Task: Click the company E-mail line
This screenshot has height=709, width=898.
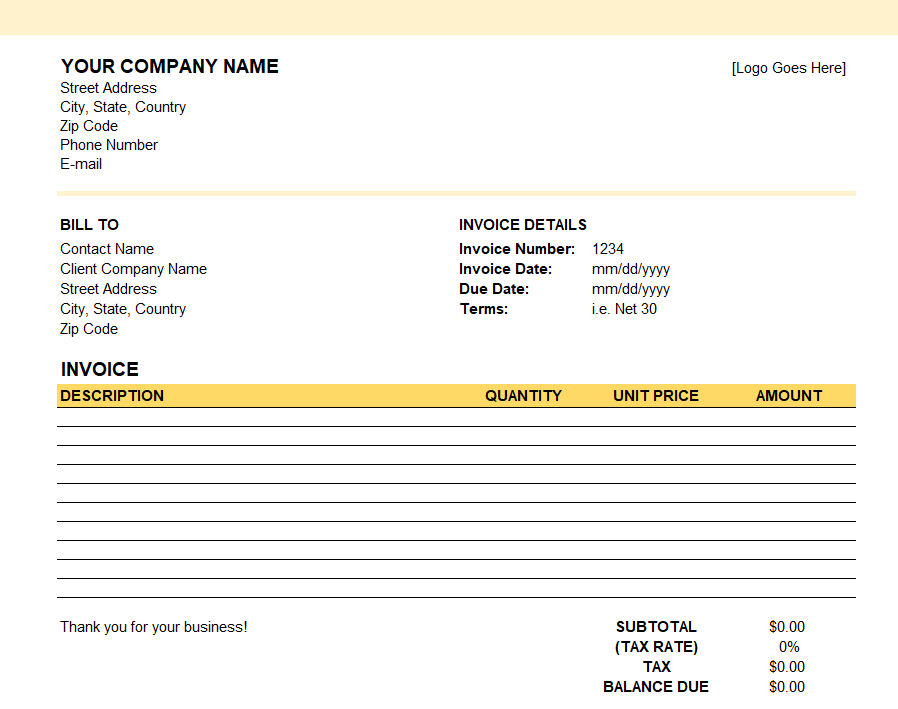Action: (81, 163)
